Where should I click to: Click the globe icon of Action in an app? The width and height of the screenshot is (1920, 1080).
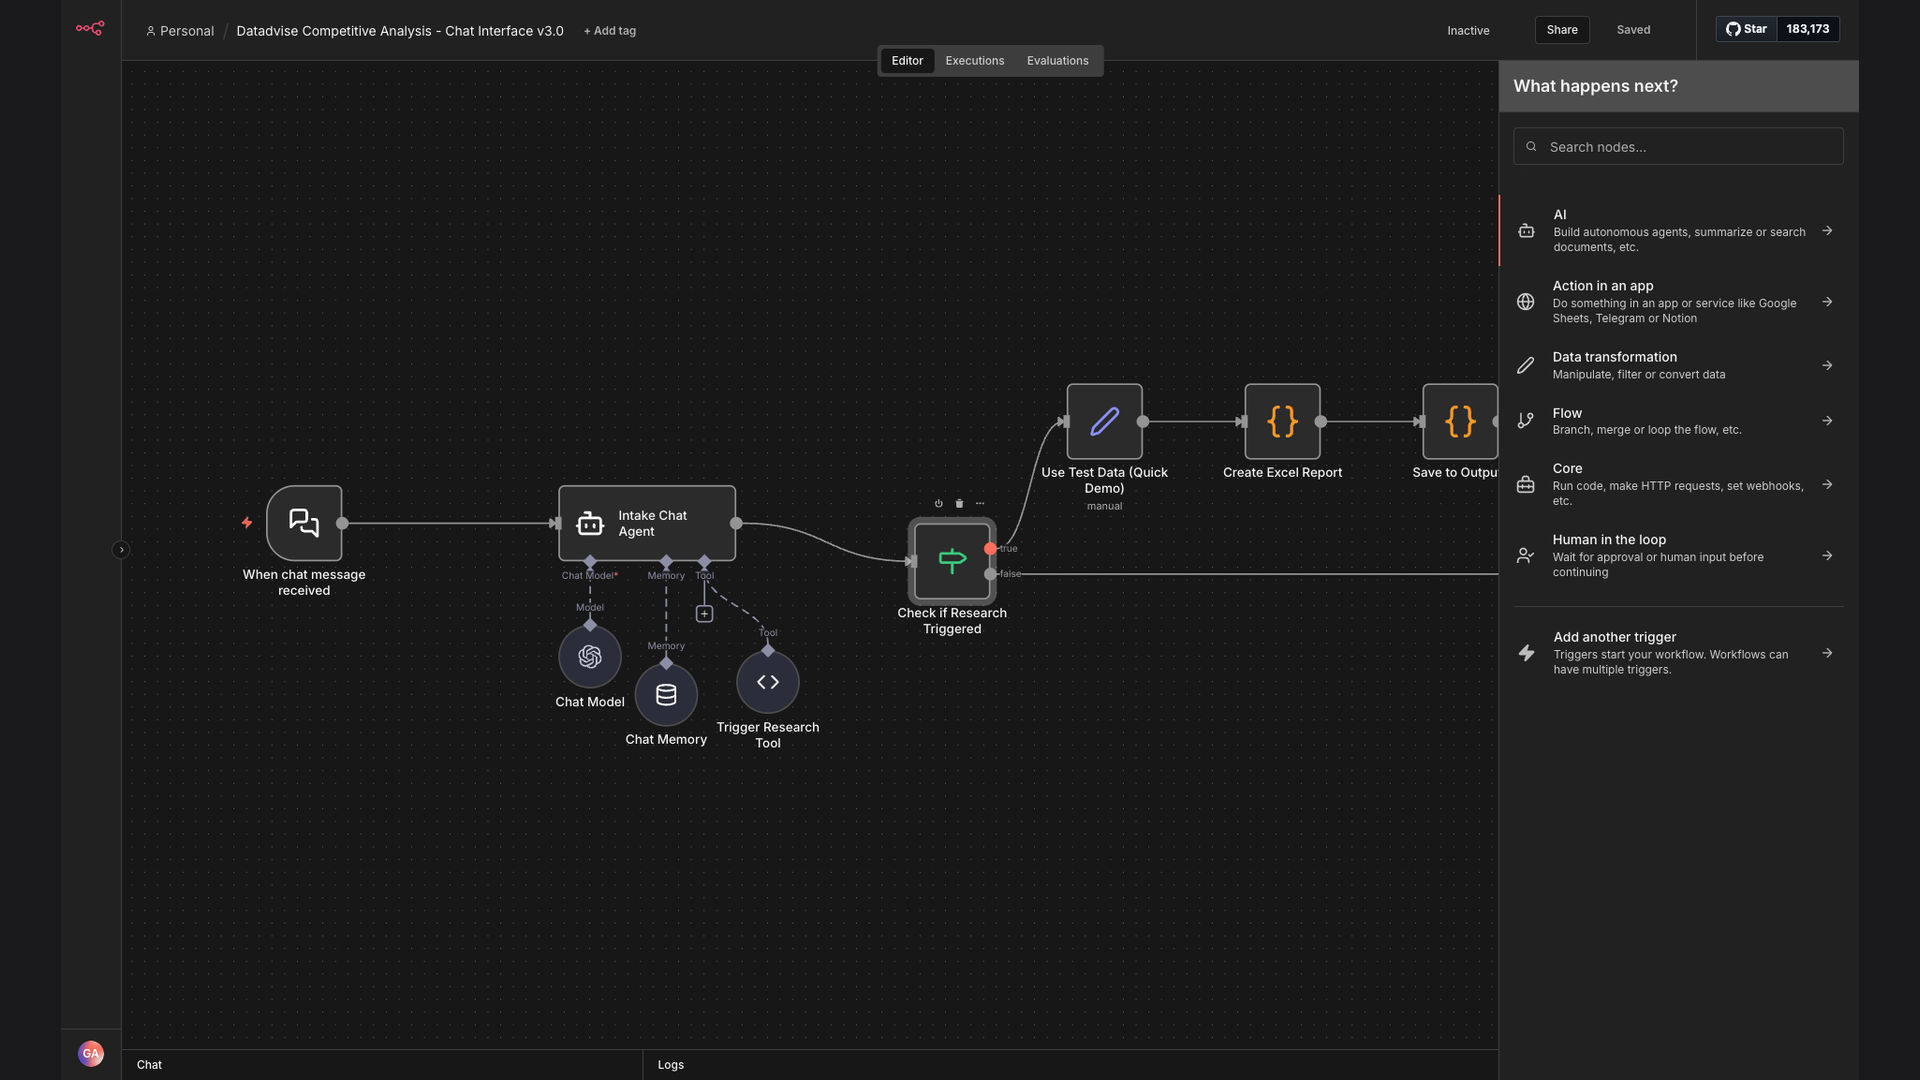1525,301
